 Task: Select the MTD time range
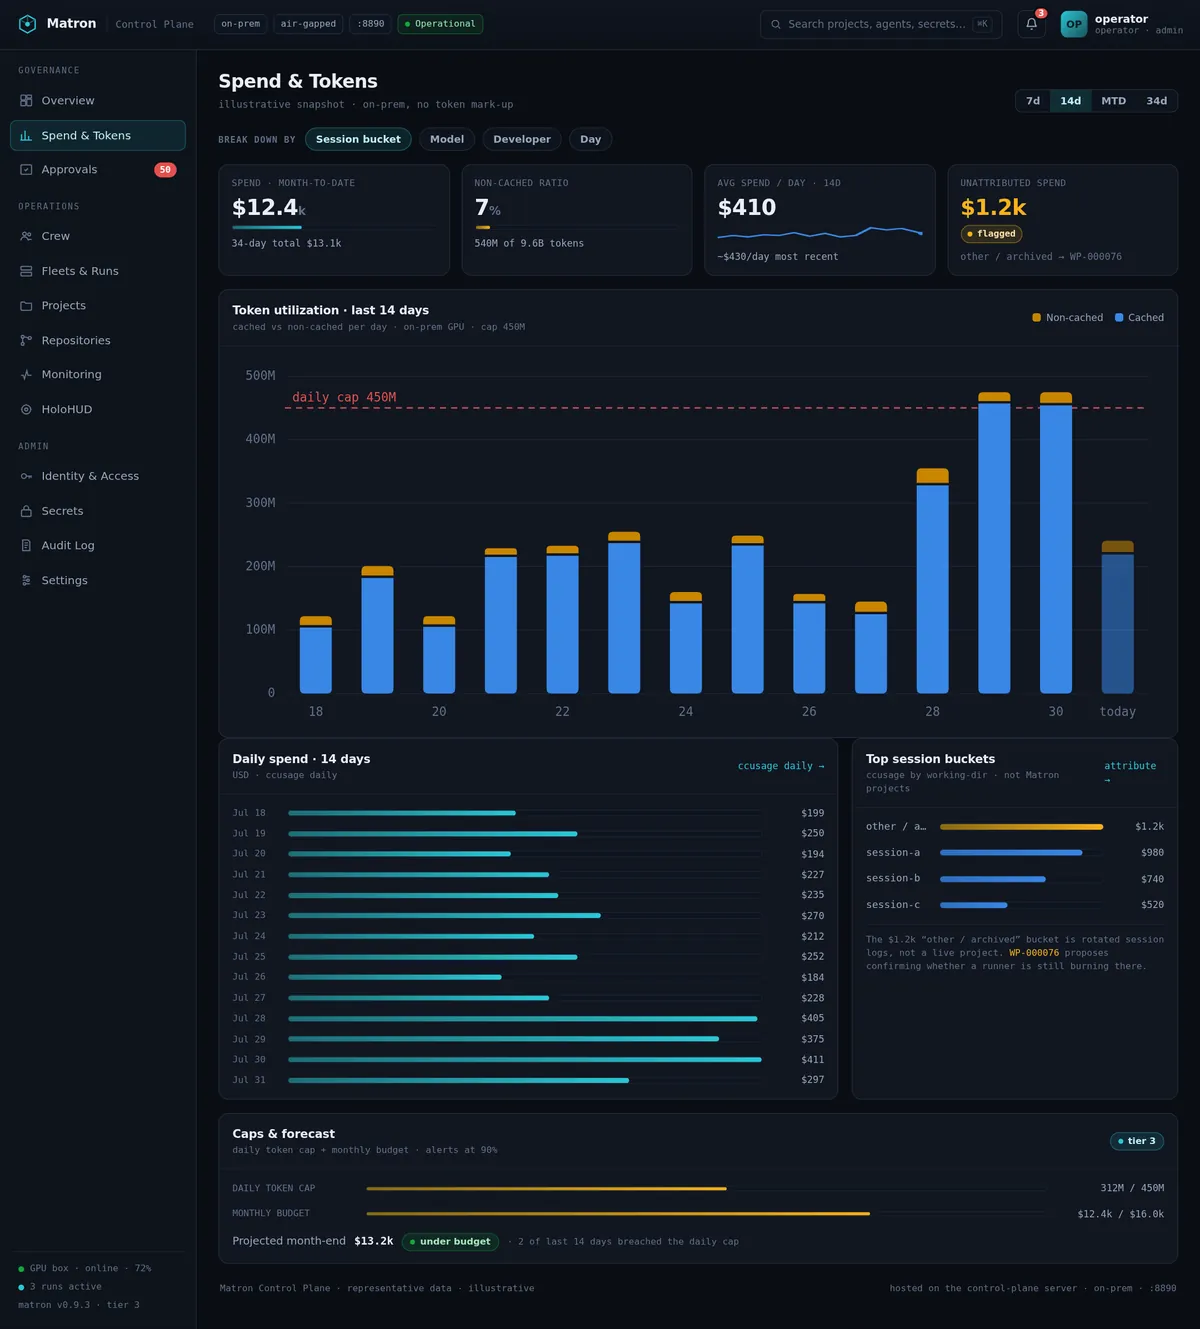(x=1113, y=101)
